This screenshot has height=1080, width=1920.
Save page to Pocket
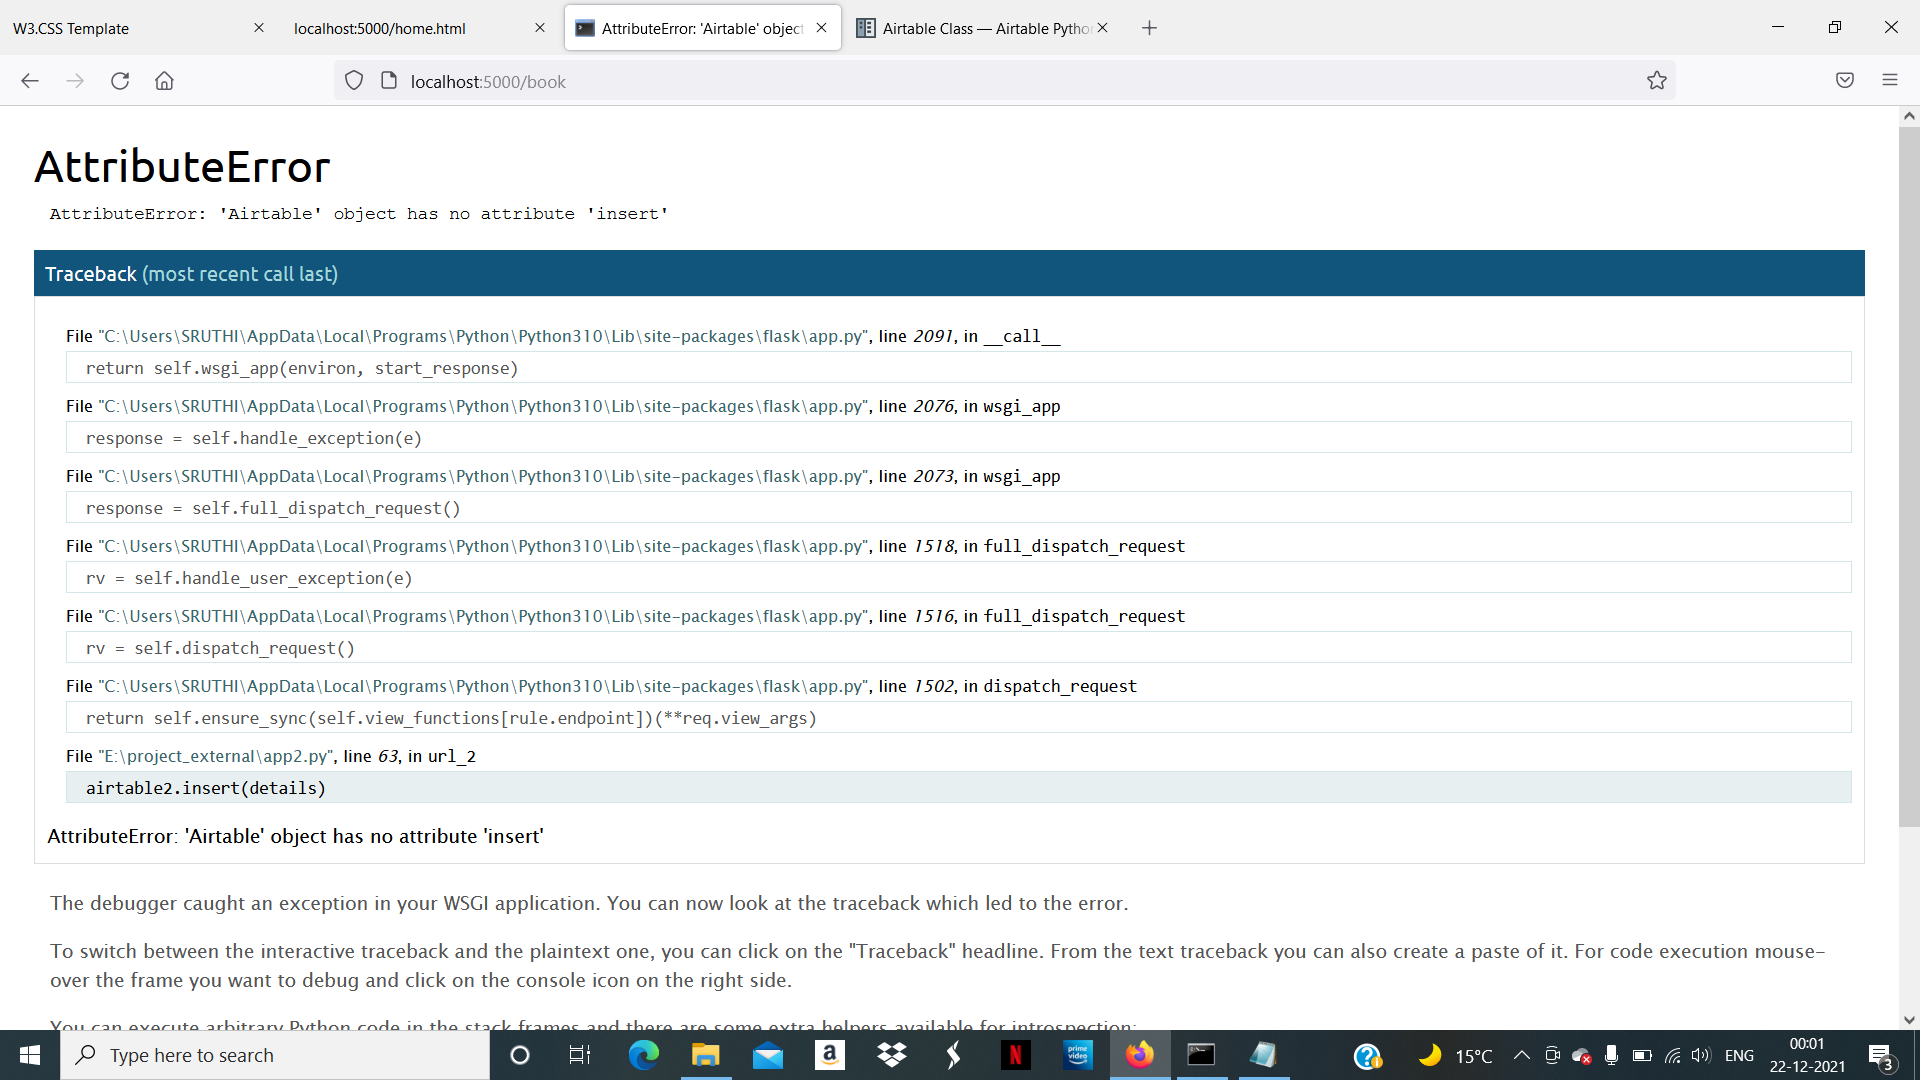coord(1845,81)
